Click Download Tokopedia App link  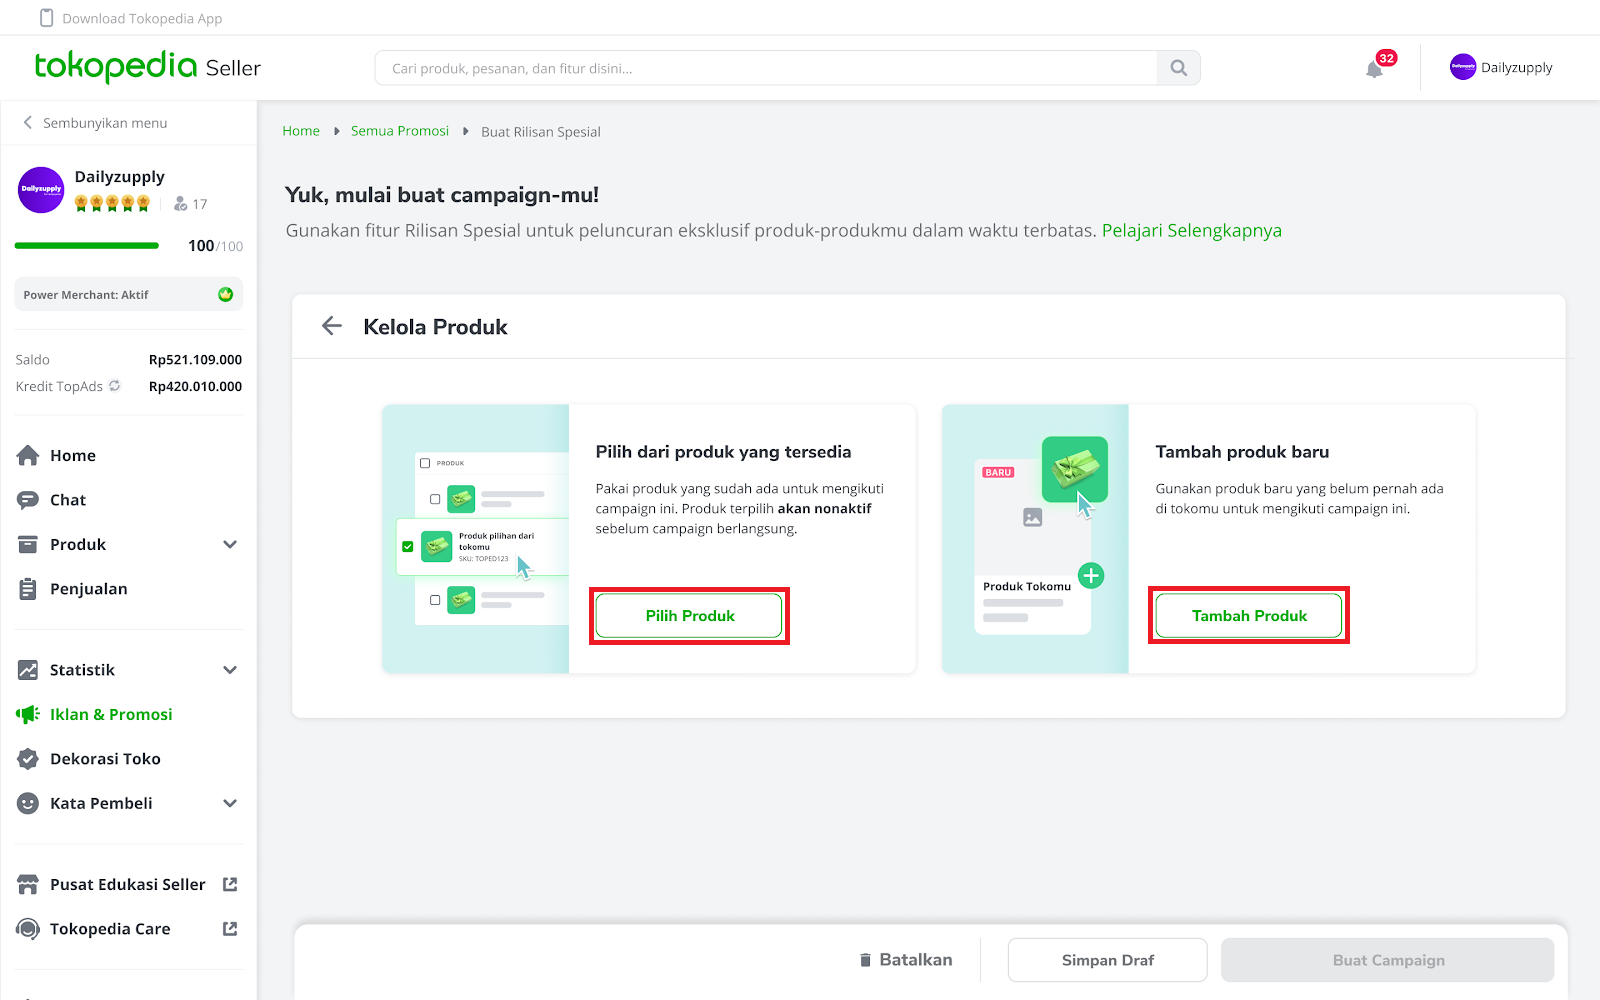point(142,18)
